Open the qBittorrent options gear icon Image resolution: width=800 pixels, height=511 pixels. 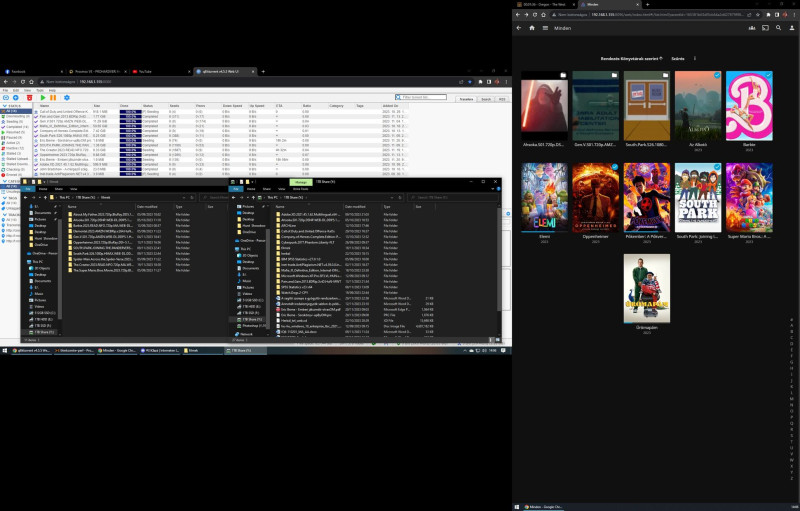67,97
